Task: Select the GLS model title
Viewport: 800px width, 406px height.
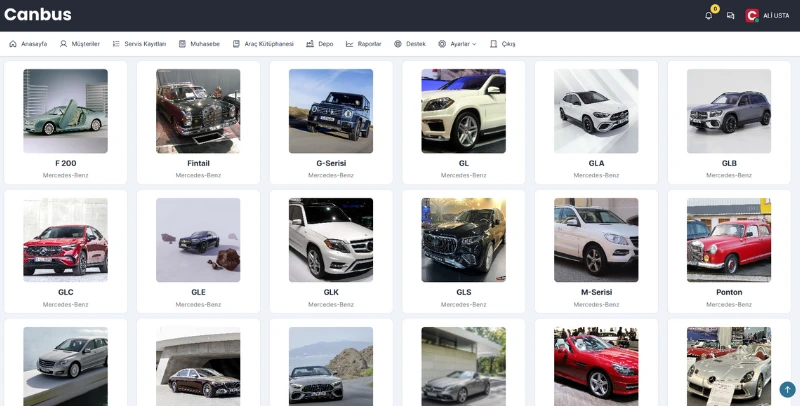Action: click(463, 292)
